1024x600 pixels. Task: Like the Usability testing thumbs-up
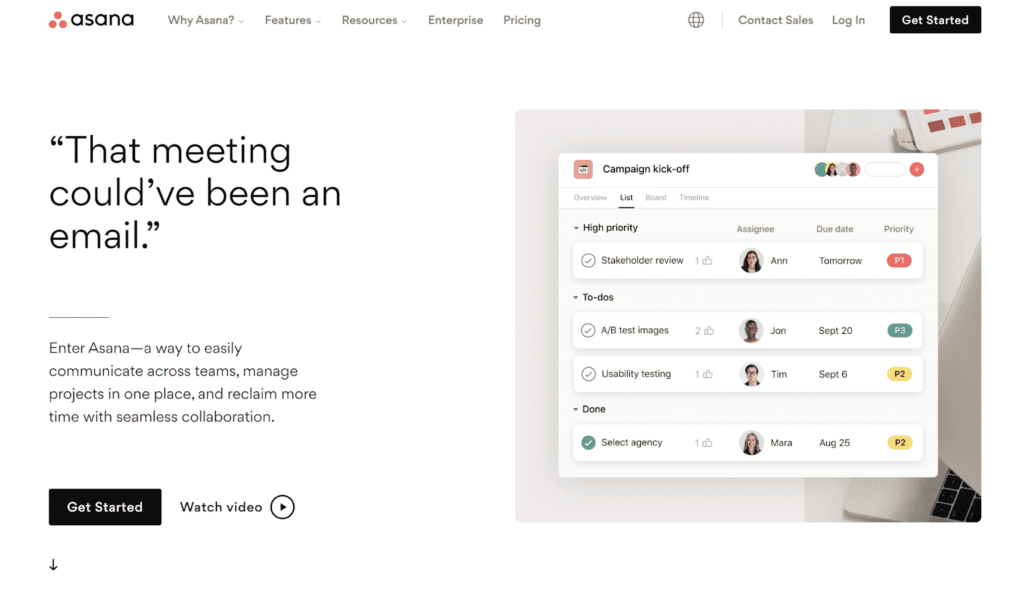(x=707, y=374)
